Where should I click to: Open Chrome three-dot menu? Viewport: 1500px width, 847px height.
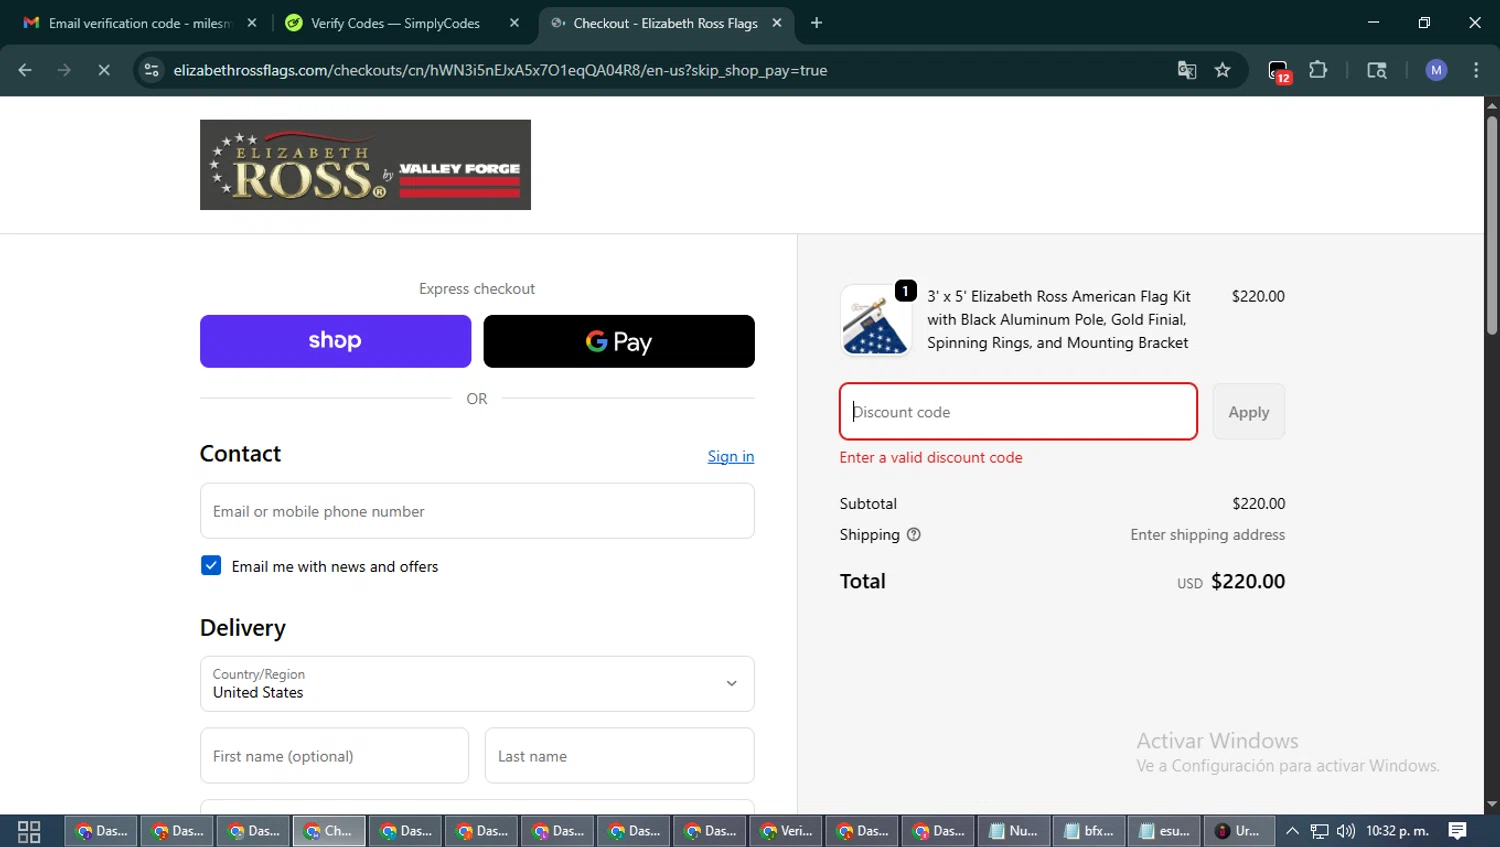point(1476,70)
